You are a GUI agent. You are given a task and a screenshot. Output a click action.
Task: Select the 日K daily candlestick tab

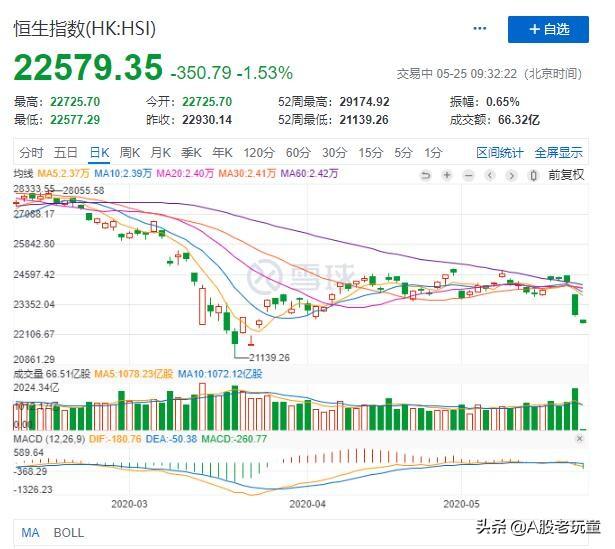[99, 152]
